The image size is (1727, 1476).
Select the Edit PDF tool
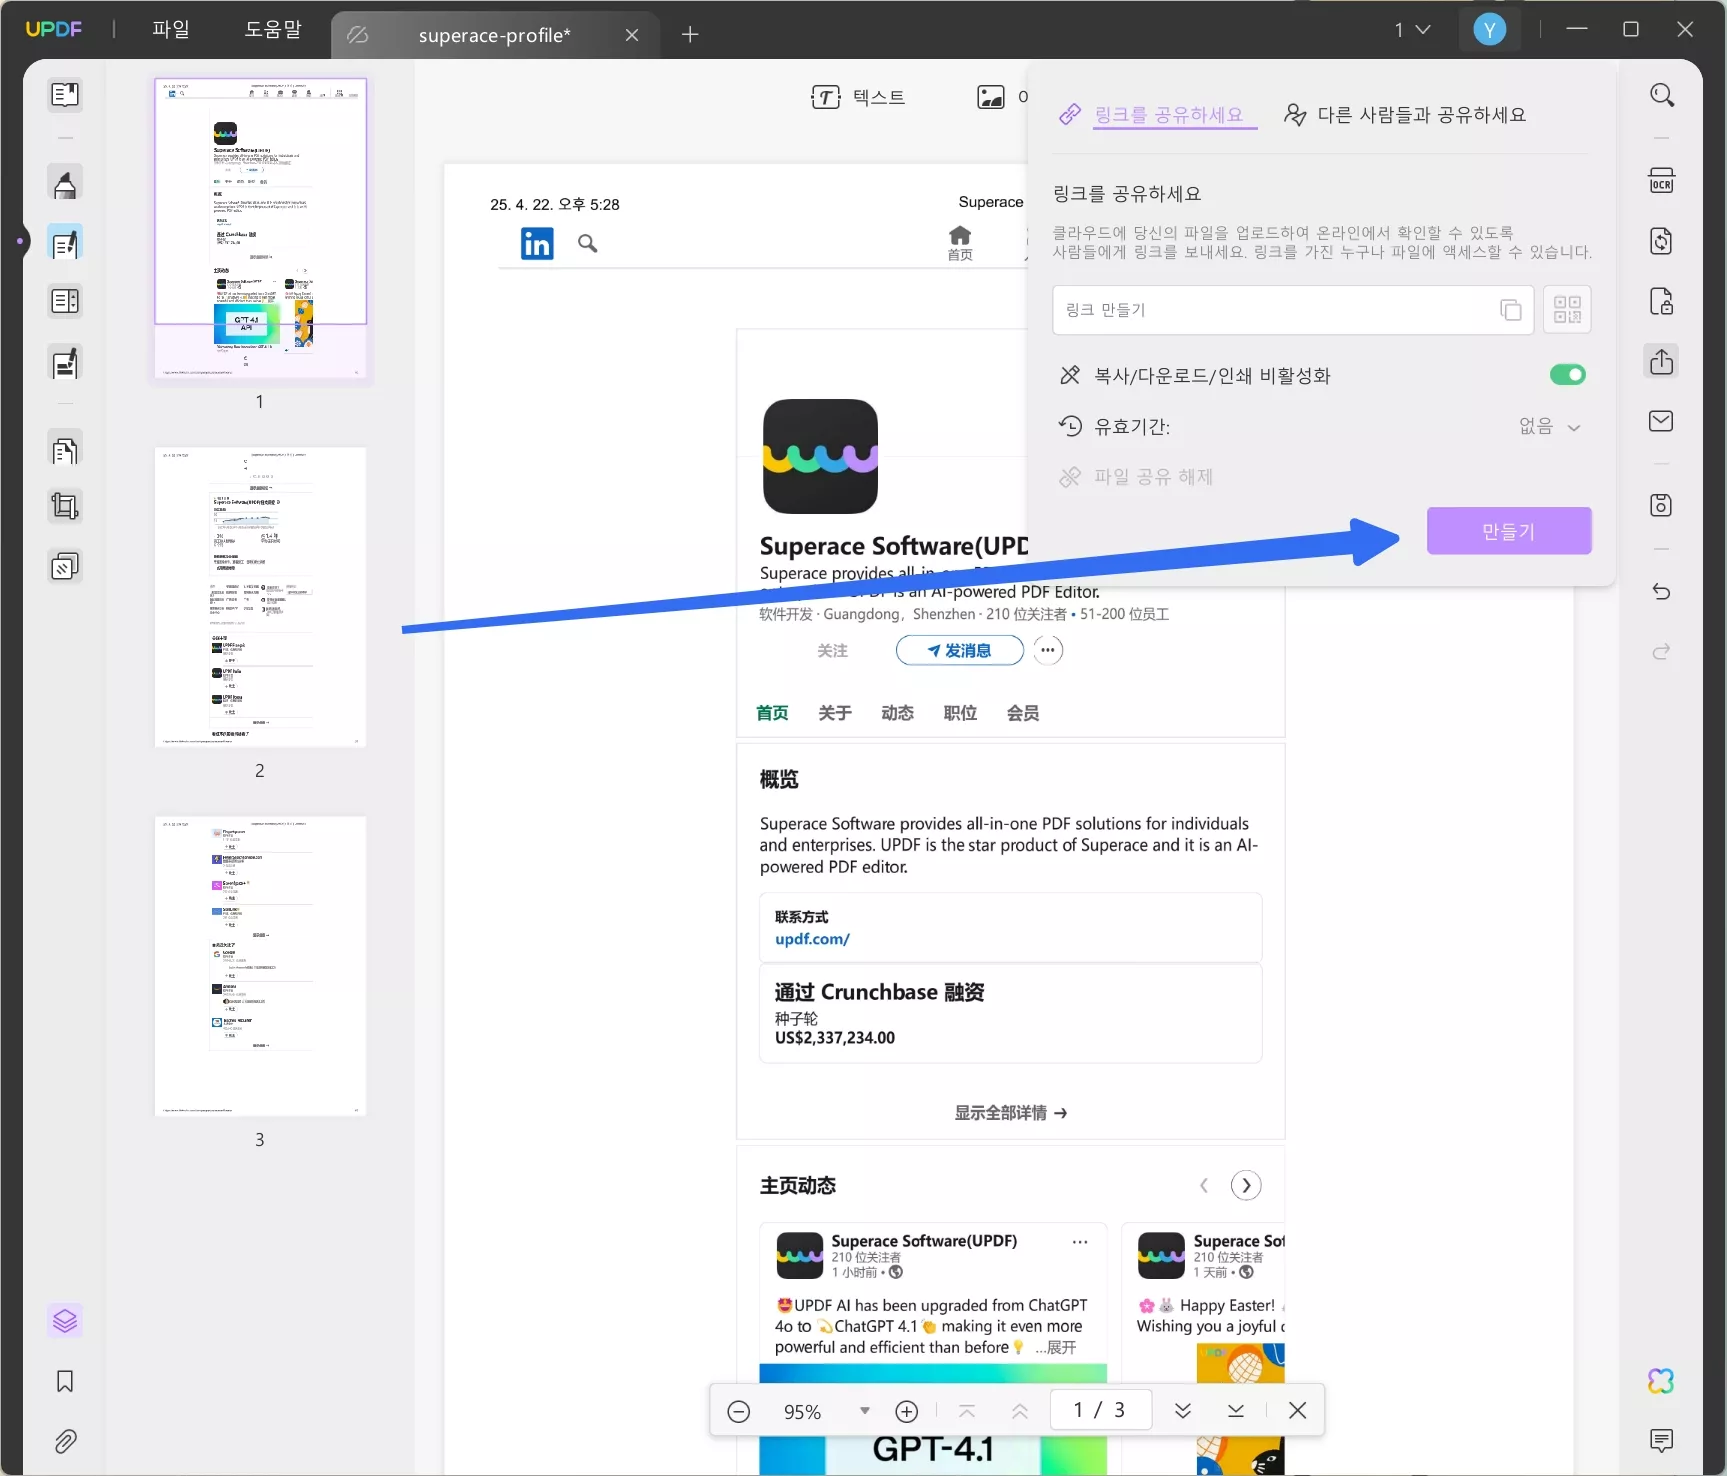tap(65, 243)
